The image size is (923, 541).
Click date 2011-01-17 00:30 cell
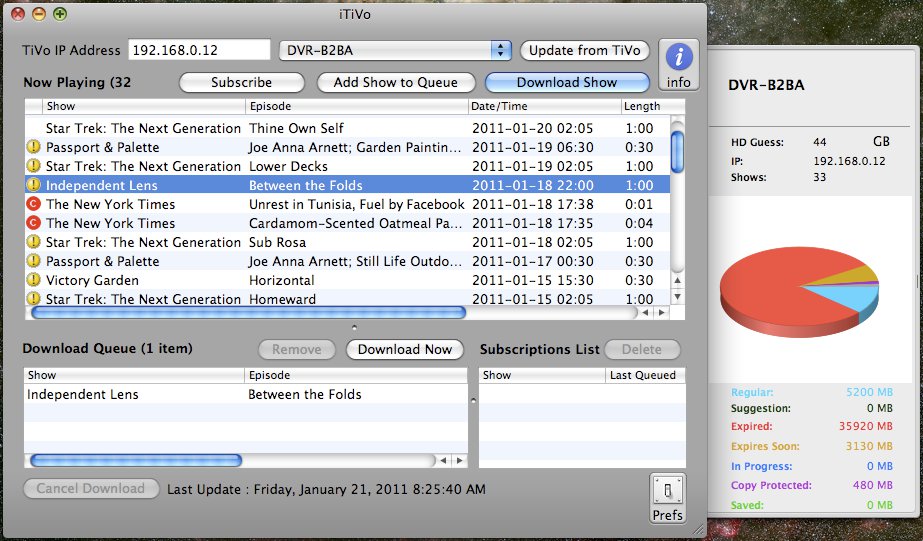(533, 261)
